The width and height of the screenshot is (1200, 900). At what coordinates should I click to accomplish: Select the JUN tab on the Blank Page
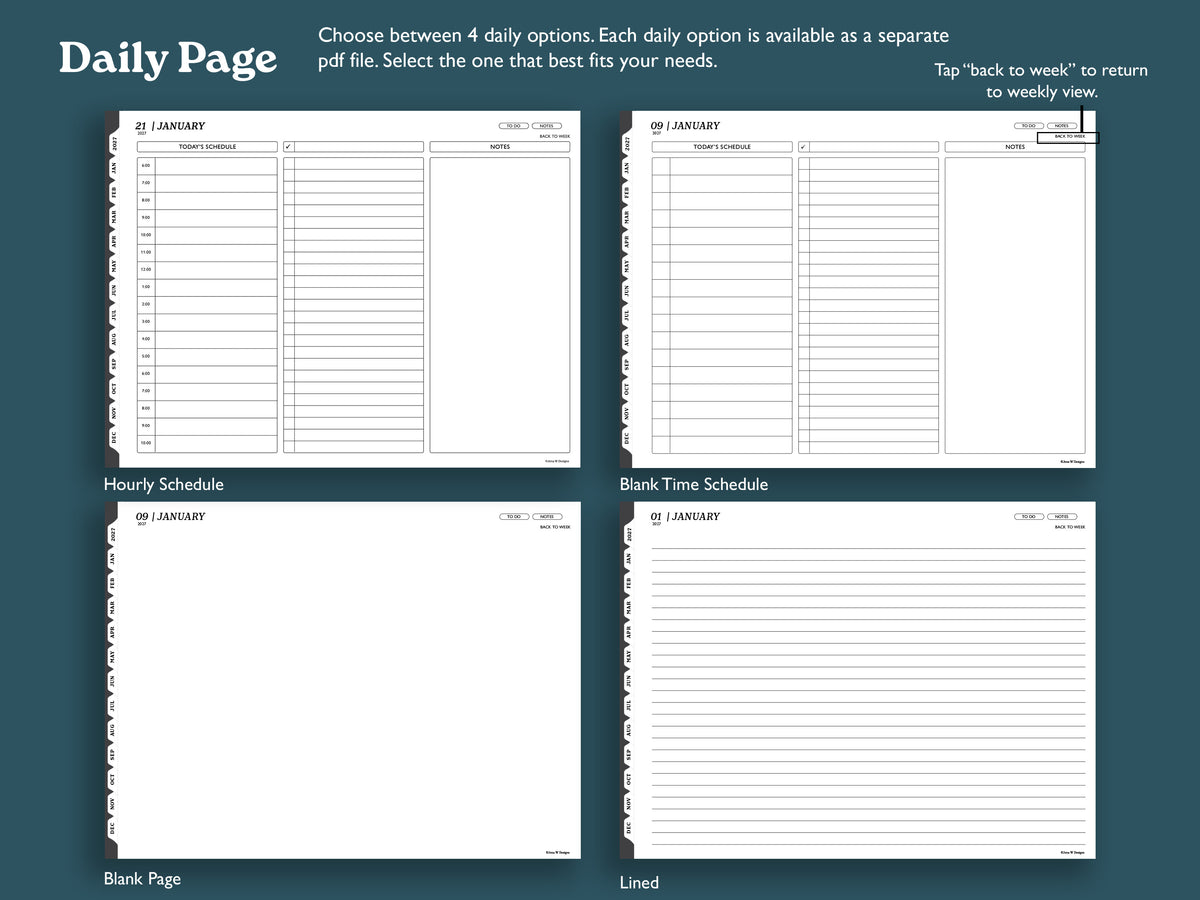point(113,681)
